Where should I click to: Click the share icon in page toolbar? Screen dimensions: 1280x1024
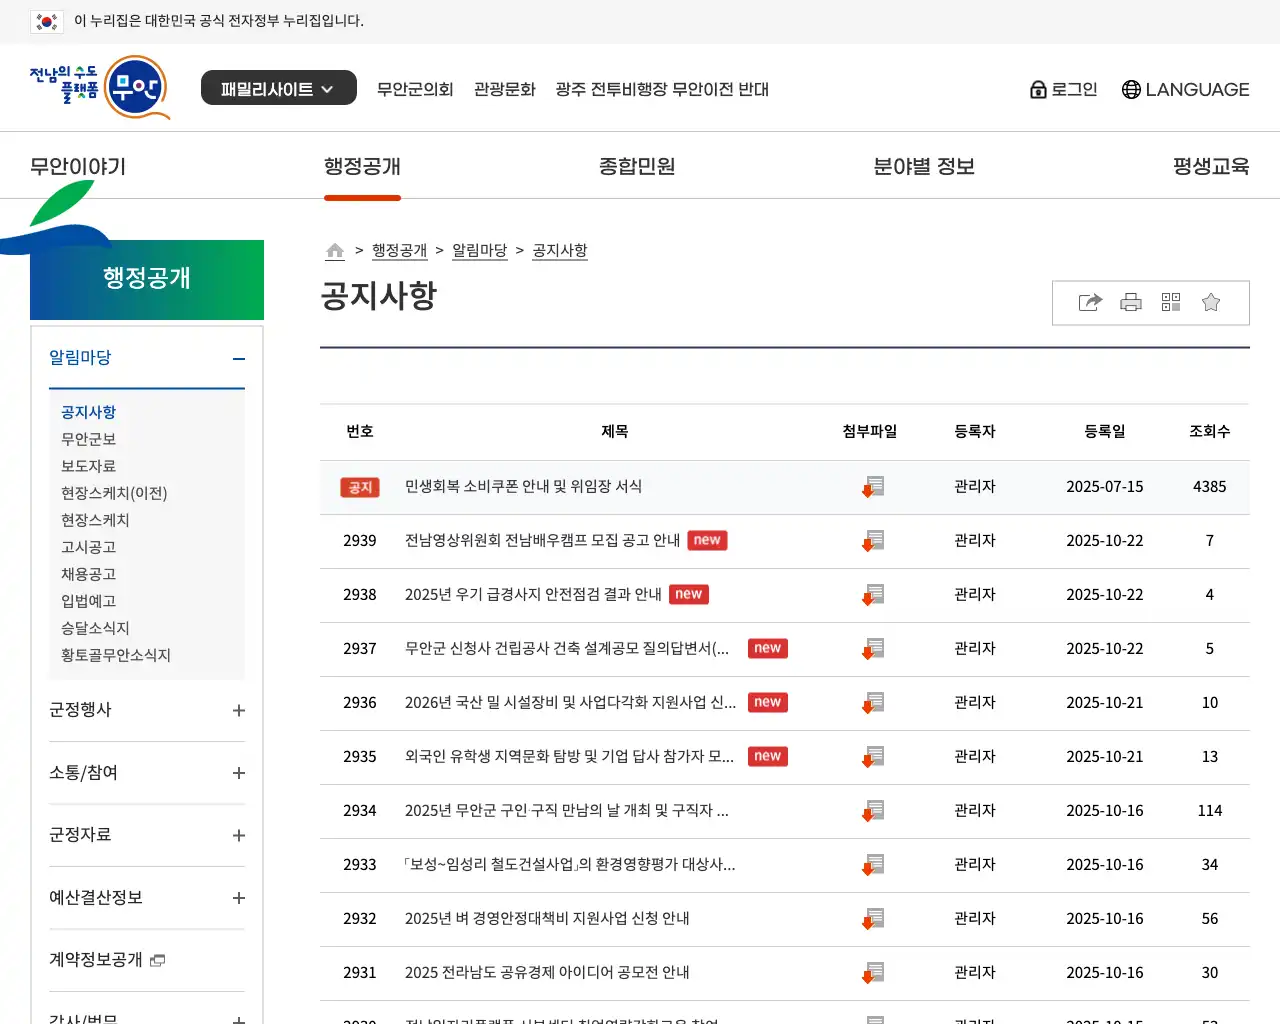(x=1090, y=302)
